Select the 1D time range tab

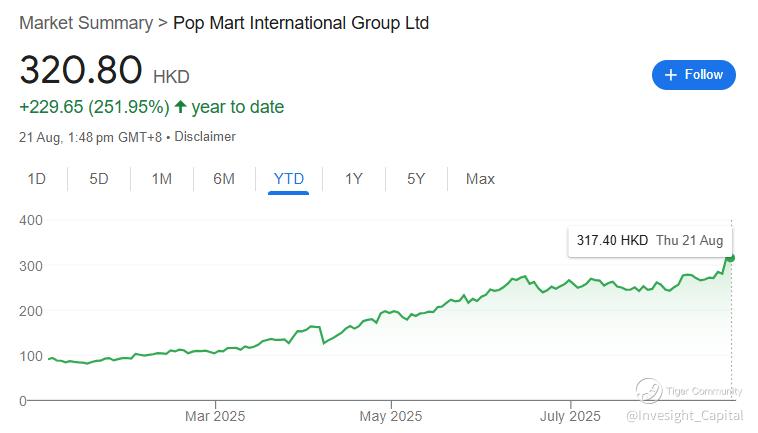point(37,179)
